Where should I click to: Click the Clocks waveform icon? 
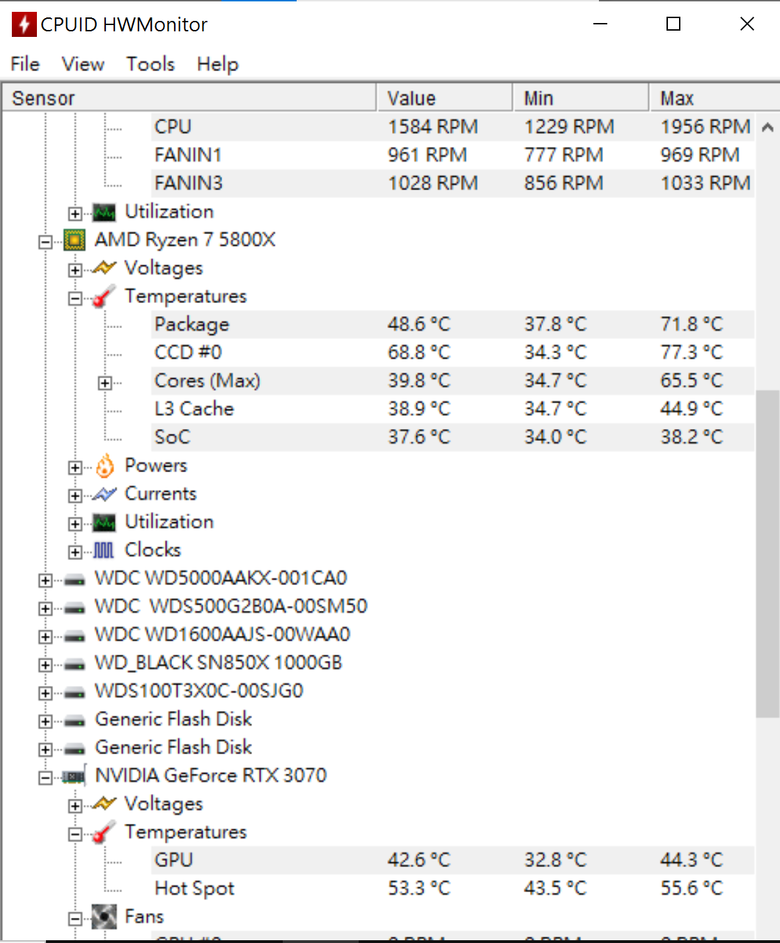tap(103, 550)
